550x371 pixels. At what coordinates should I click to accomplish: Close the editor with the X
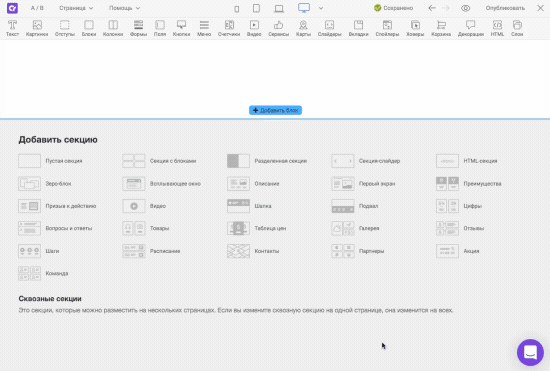coord(540,8)
